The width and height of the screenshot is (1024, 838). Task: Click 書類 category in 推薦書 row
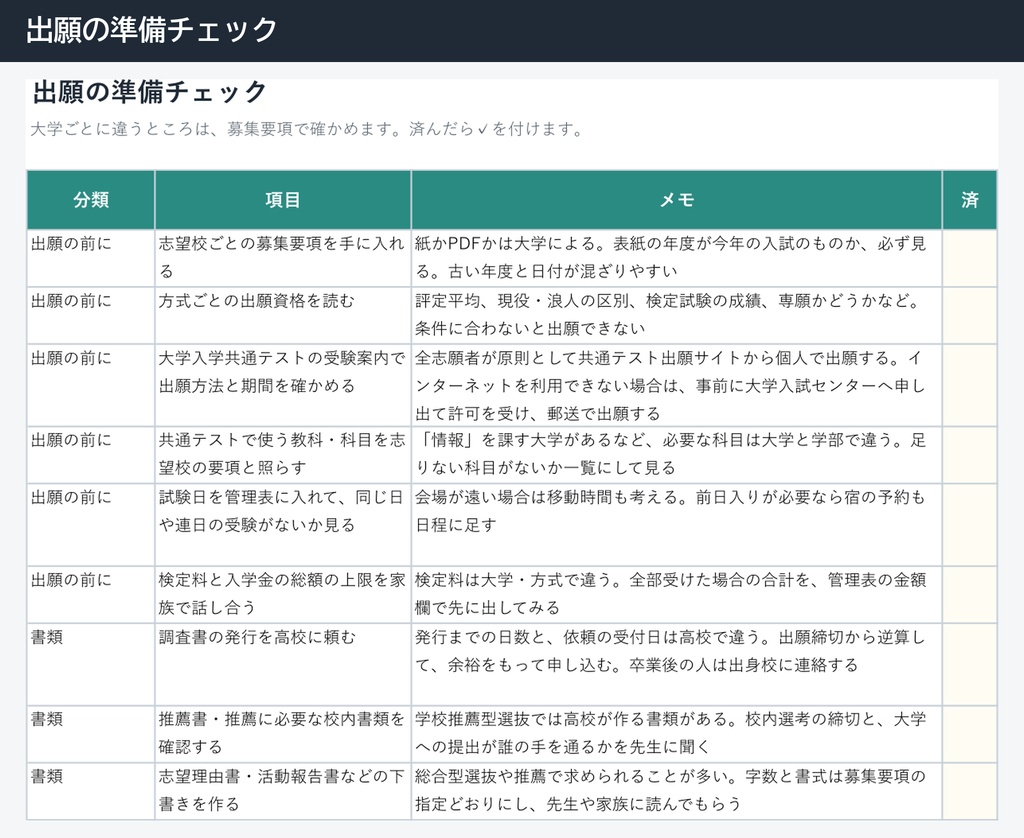tap(91, 734)
